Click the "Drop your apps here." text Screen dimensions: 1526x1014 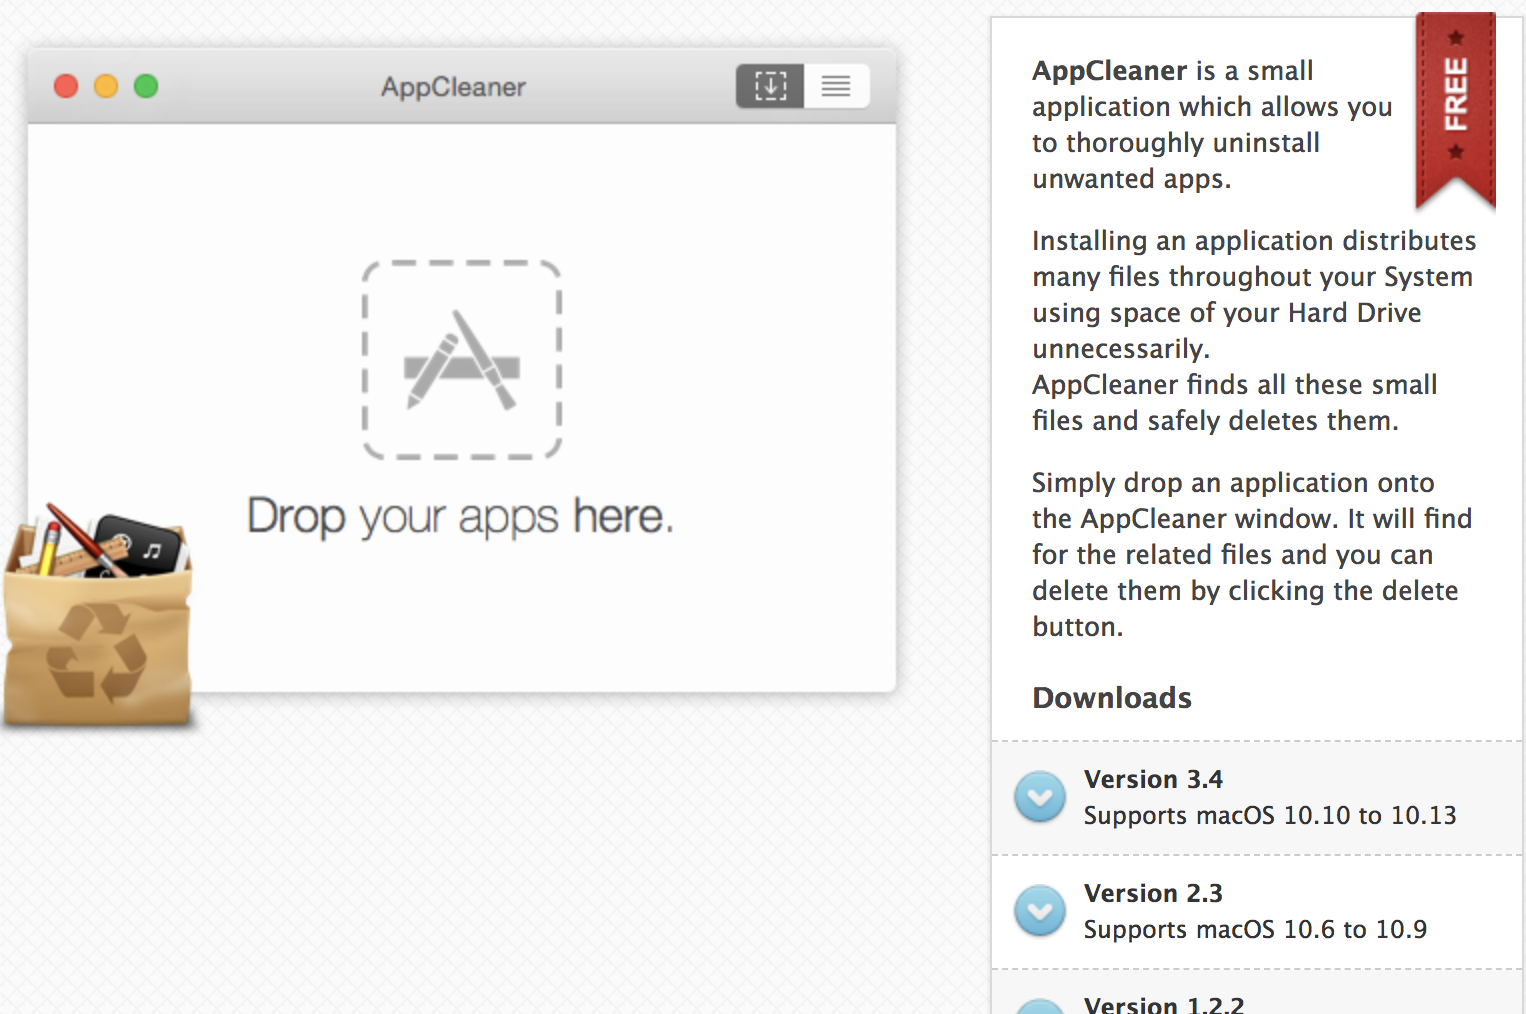tap(460, 517)
